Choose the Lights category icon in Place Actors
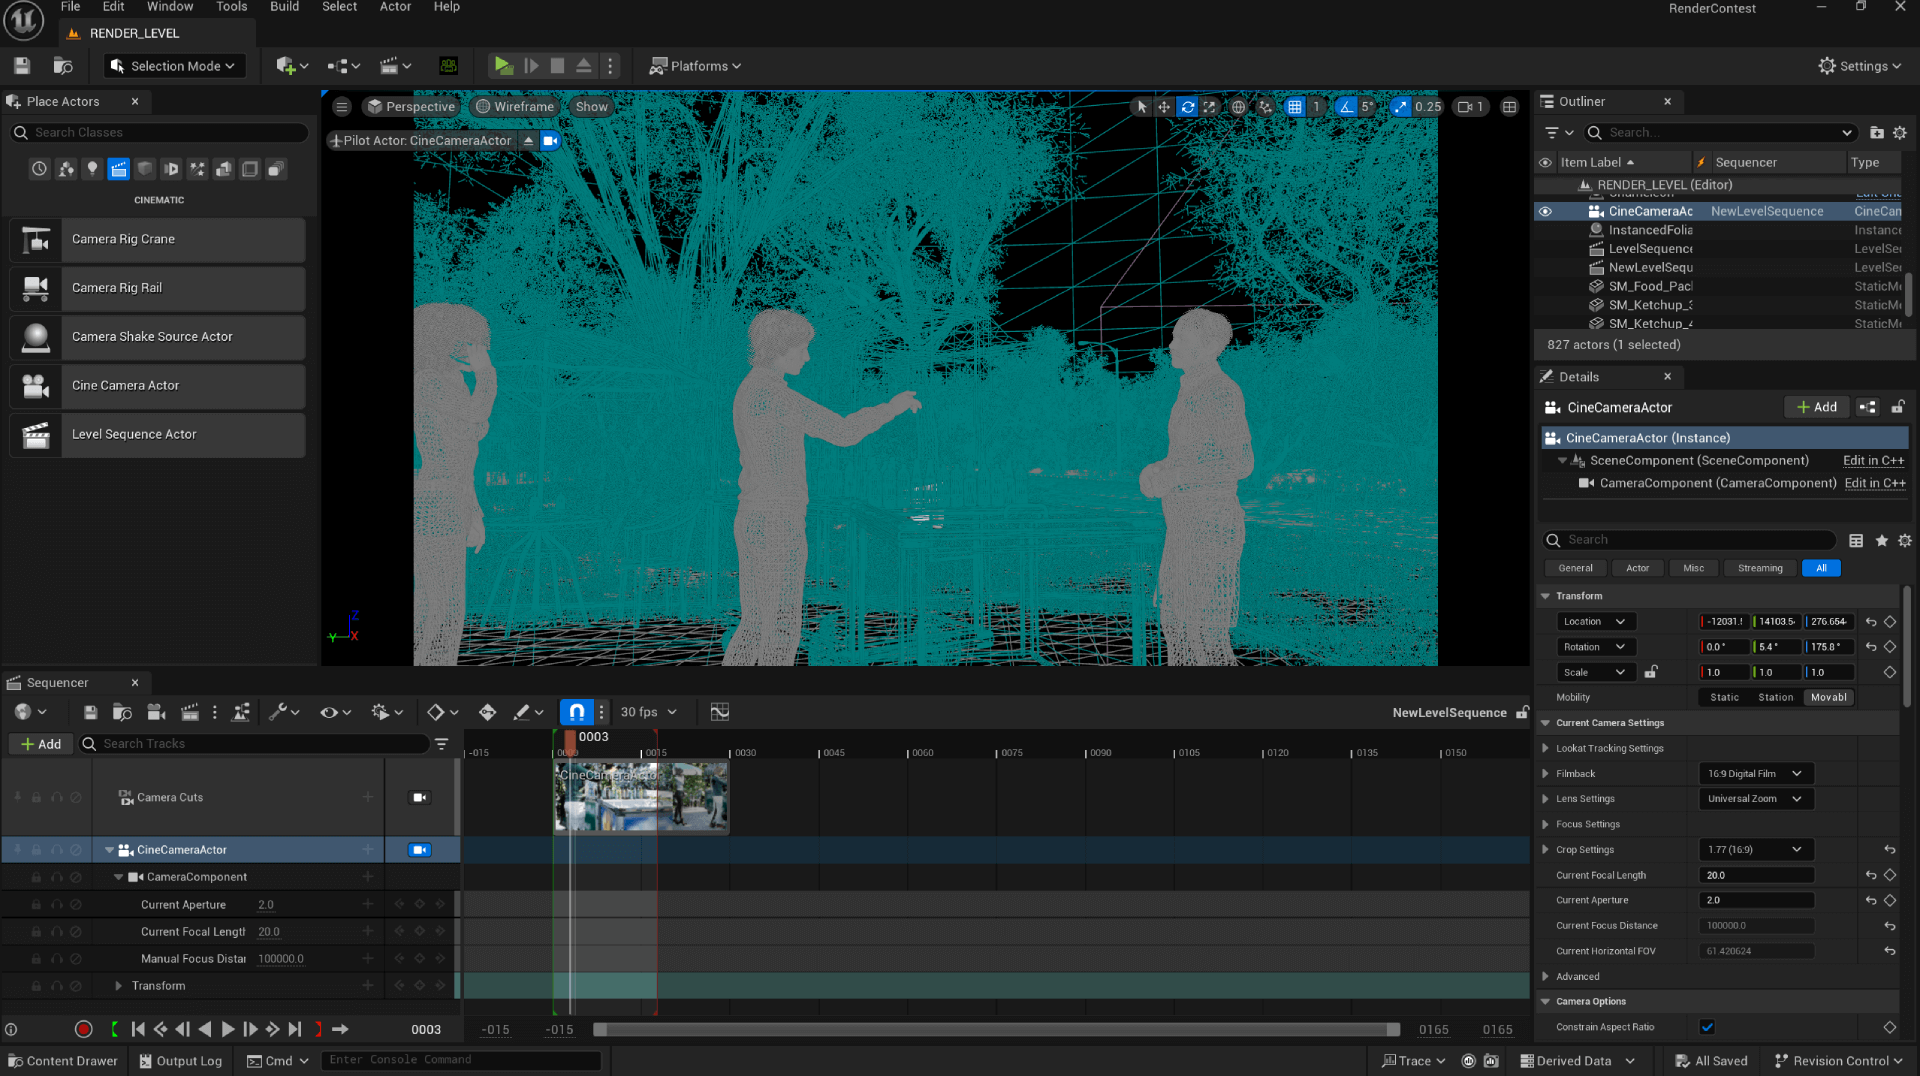This screenshot has height=1076, width=1920. [x=92, y=169]
